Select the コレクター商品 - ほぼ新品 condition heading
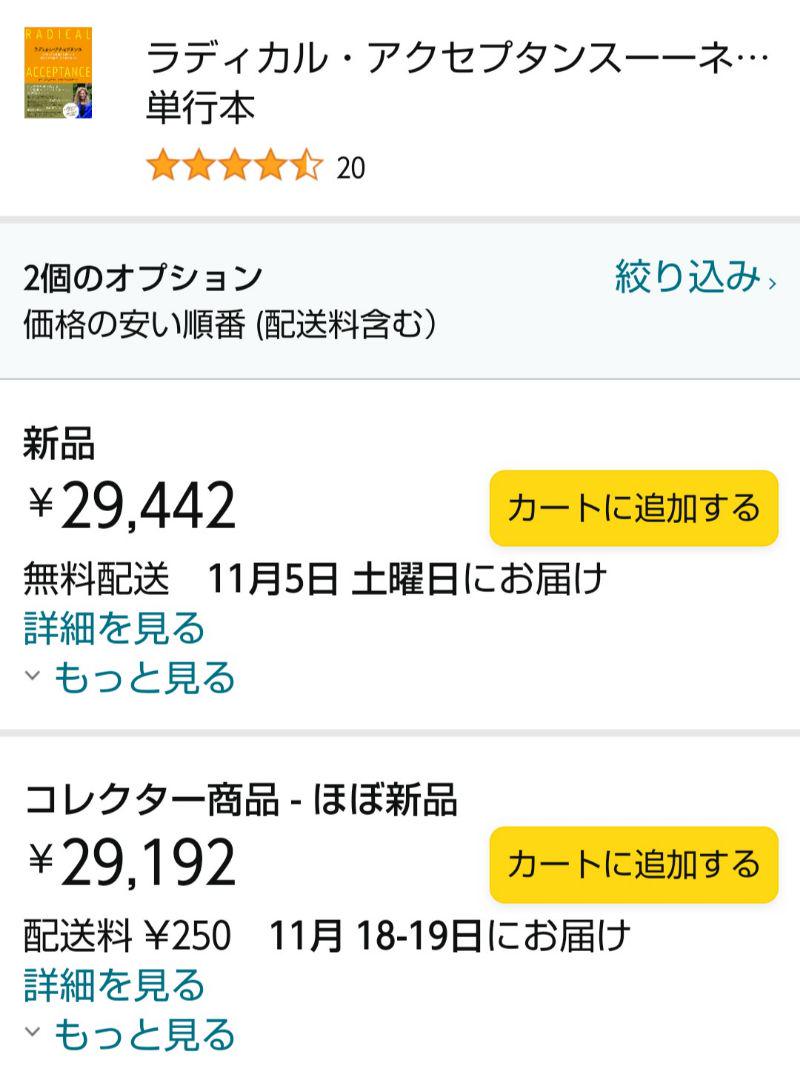The width and height of the screenshot is (800, 1080). [x=240, y=800]
